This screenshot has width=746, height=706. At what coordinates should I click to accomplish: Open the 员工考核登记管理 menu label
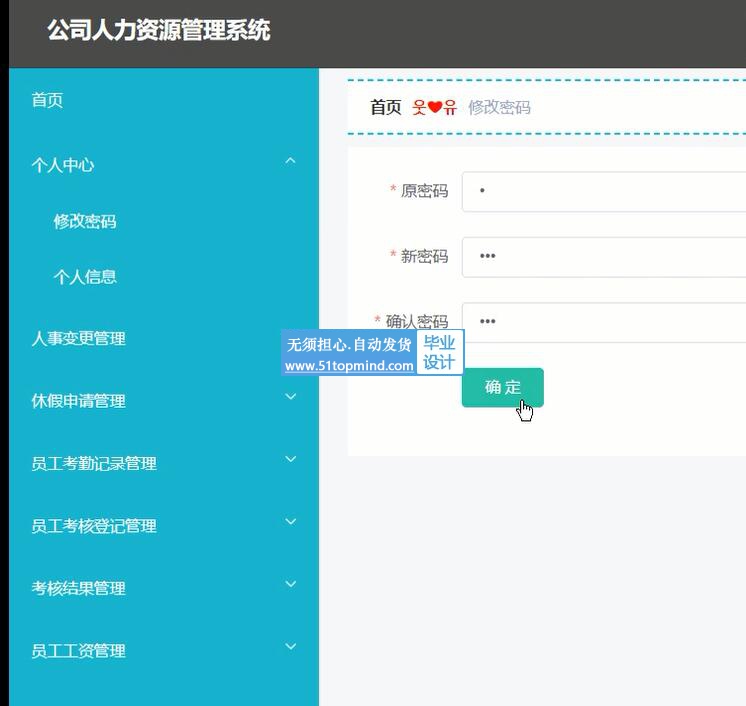[x=94, y=526]
